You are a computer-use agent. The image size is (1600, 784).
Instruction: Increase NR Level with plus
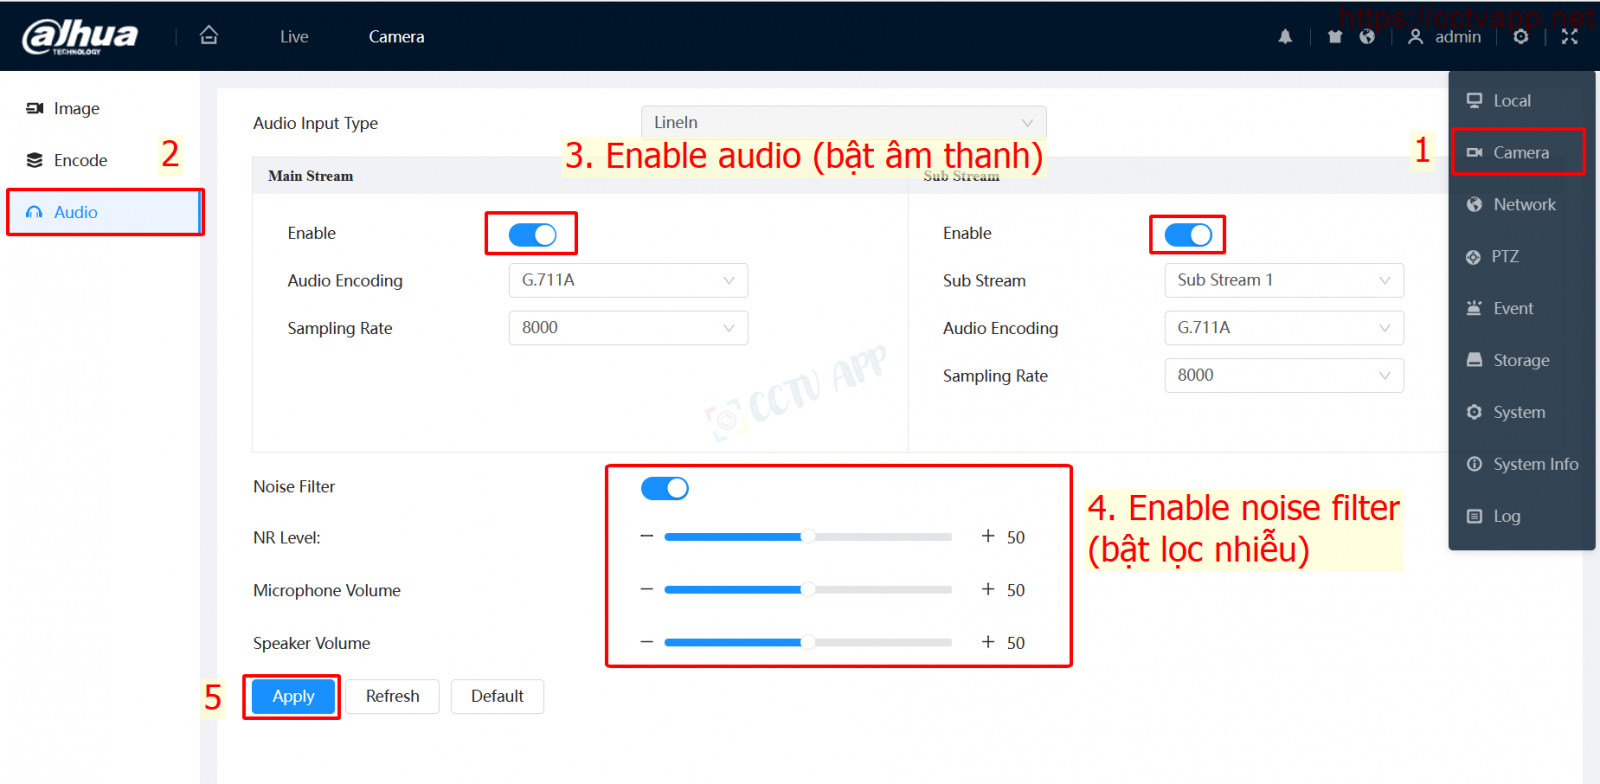[x=988, y=536]
